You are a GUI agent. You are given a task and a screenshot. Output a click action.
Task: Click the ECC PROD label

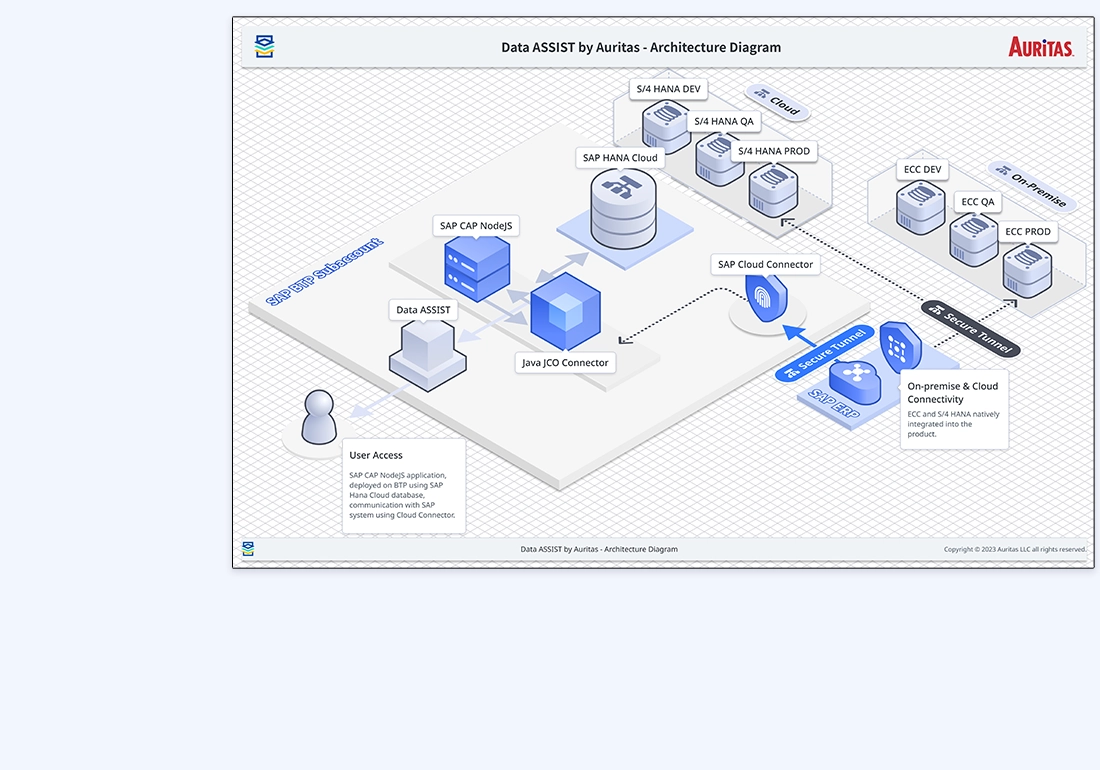pos(1028,231)
